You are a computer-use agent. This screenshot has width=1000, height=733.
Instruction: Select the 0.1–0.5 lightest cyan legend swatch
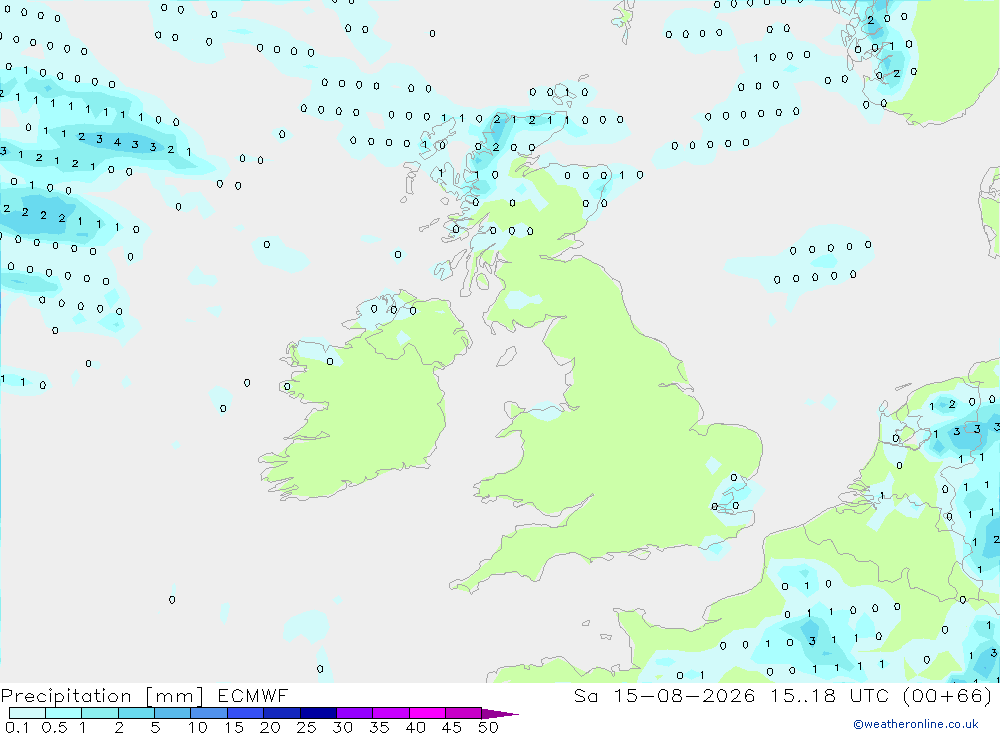pos(27,713)
